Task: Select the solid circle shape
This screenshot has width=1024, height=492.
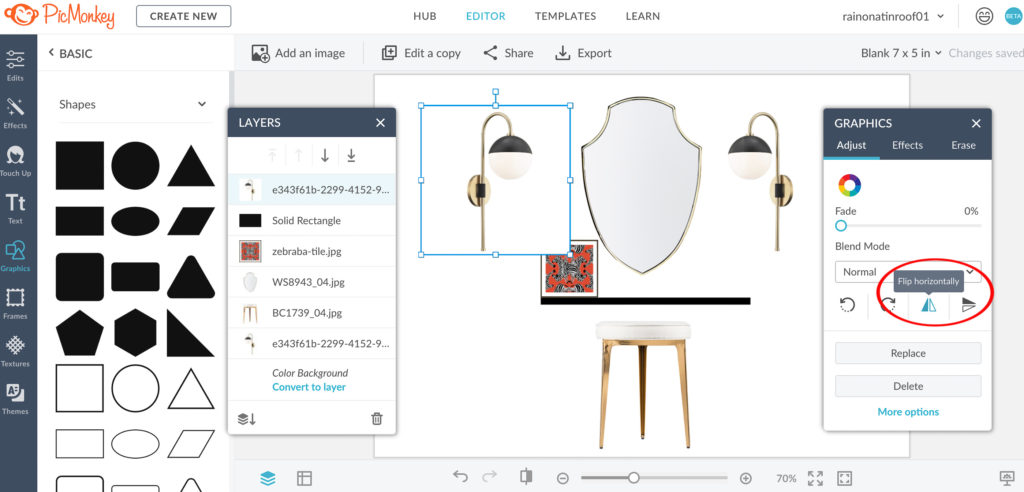Action: tap(135, 165)
